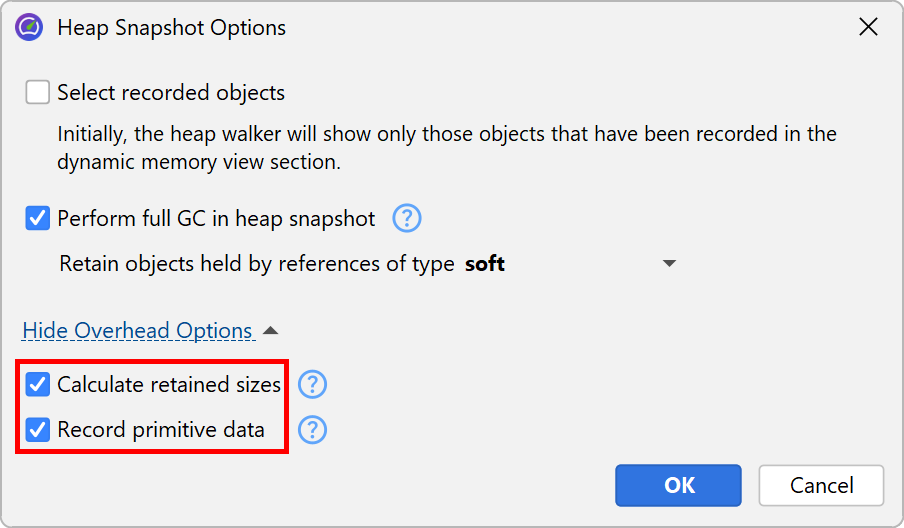This screenshot has height=528, width=904.
Task: Collapse overhead options using the triangle arrow
Action: pyautogui.click(x=271, y=331)
